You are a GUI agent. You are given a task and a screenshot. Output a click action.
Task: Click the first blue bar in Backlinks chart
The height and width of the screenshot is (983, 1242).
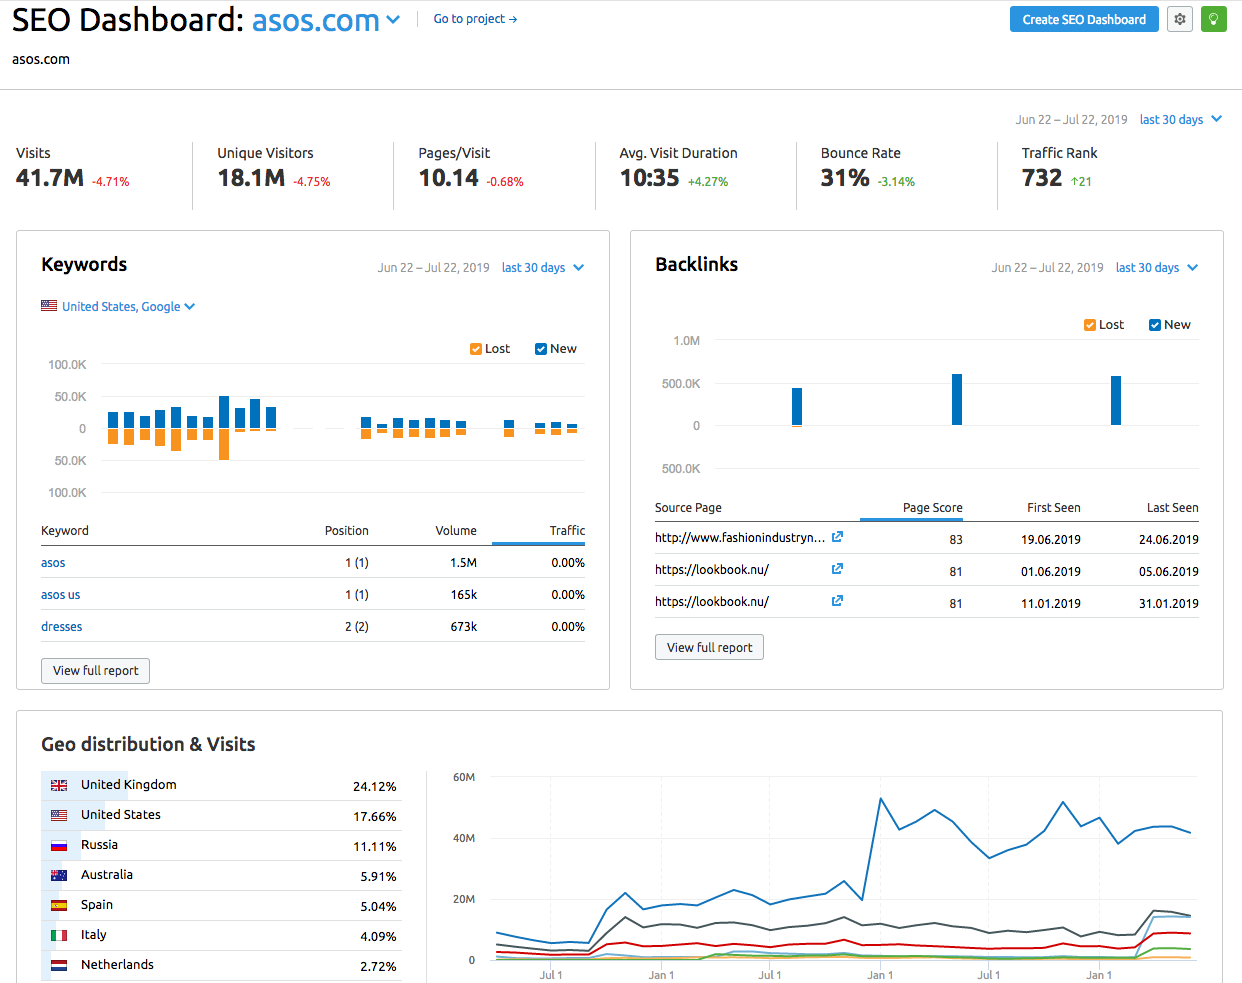[x=797, y=406]
